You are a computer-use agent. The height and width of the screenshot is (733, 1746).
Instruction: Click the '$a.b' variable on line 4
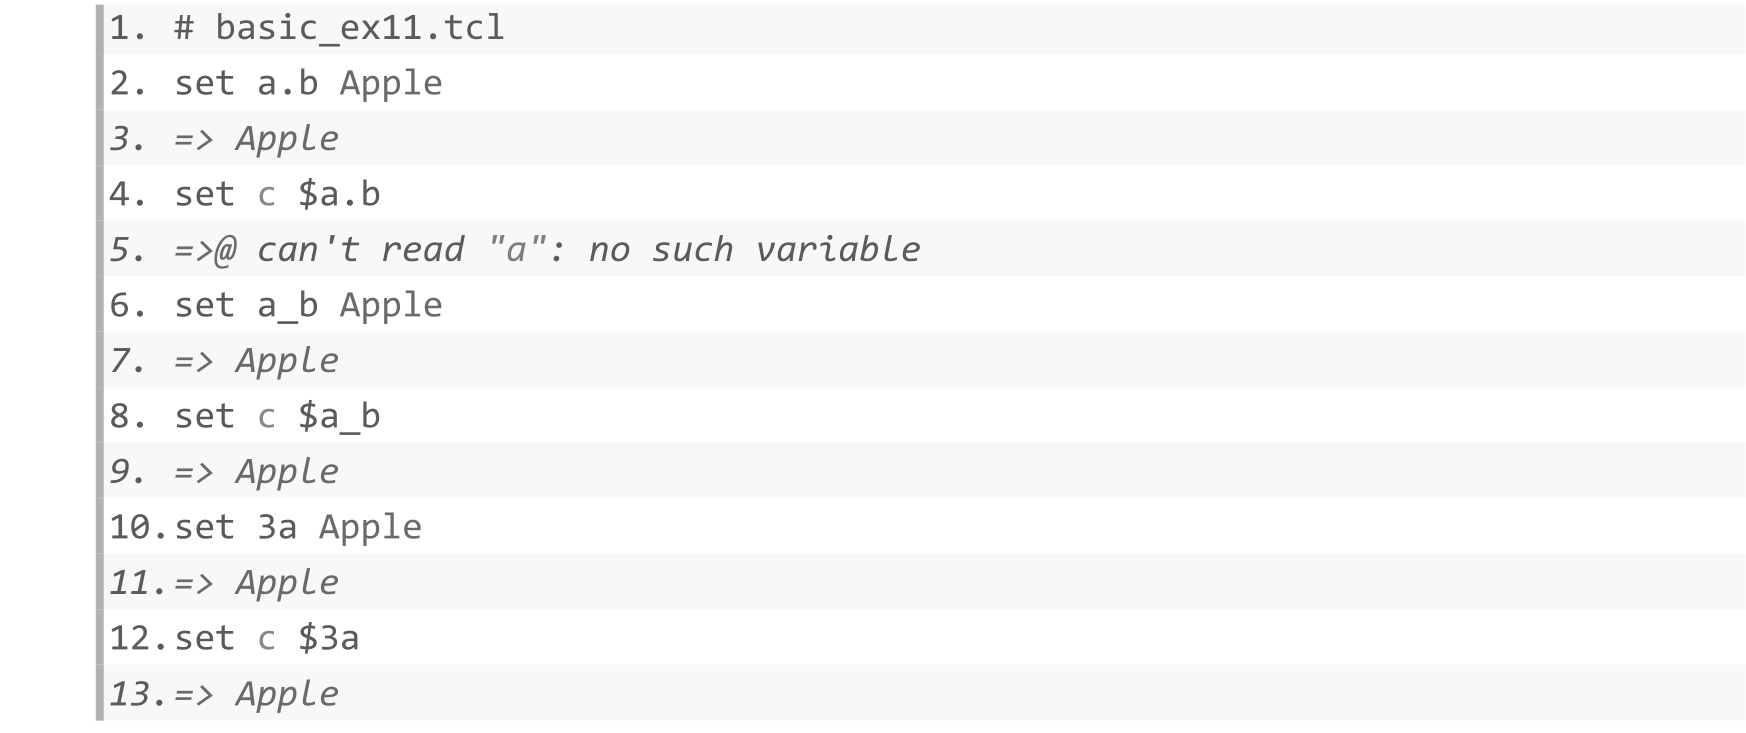click(x=339, y=194)
